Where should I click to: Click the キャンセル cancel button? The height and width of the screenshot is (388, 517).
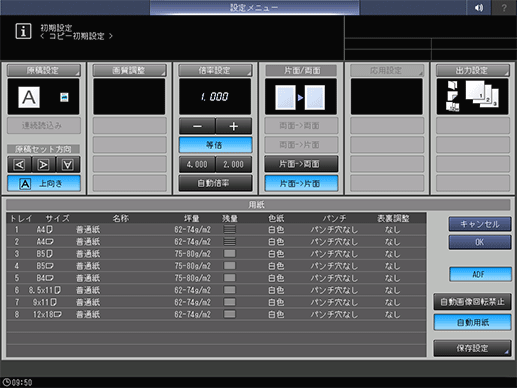tap(480, 224)
